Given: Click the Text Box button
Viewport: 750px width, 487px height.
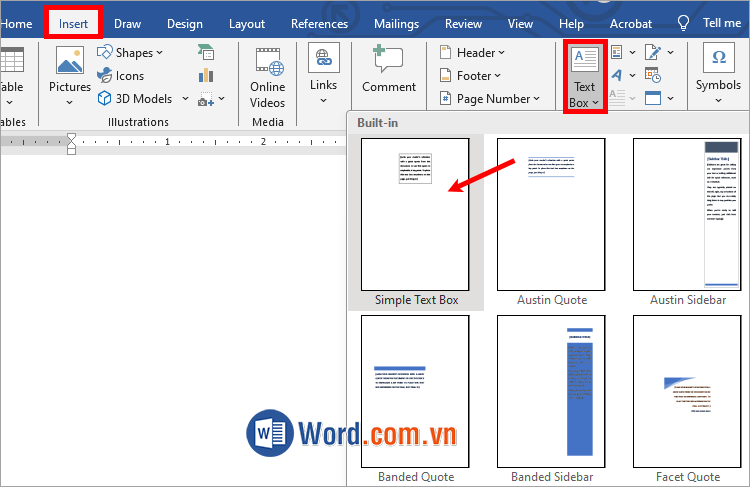Looking at the screenshot, I should pos(585,77).
